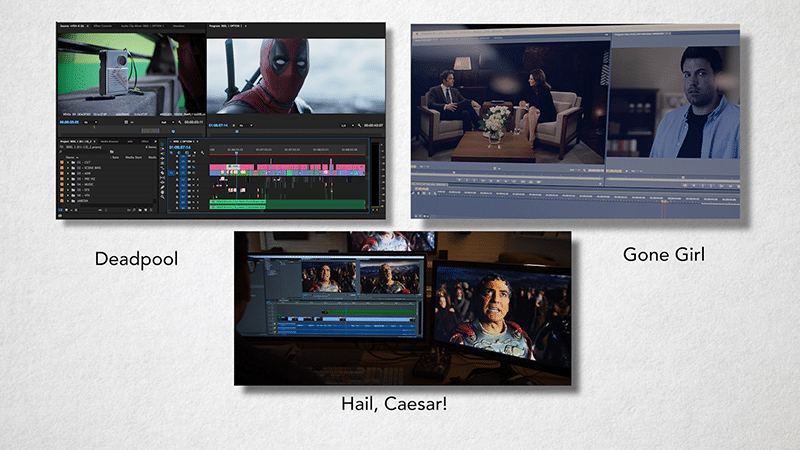Expand the 04 - MUSIC bin
The image size is (800, 450).
pos(68,184)
